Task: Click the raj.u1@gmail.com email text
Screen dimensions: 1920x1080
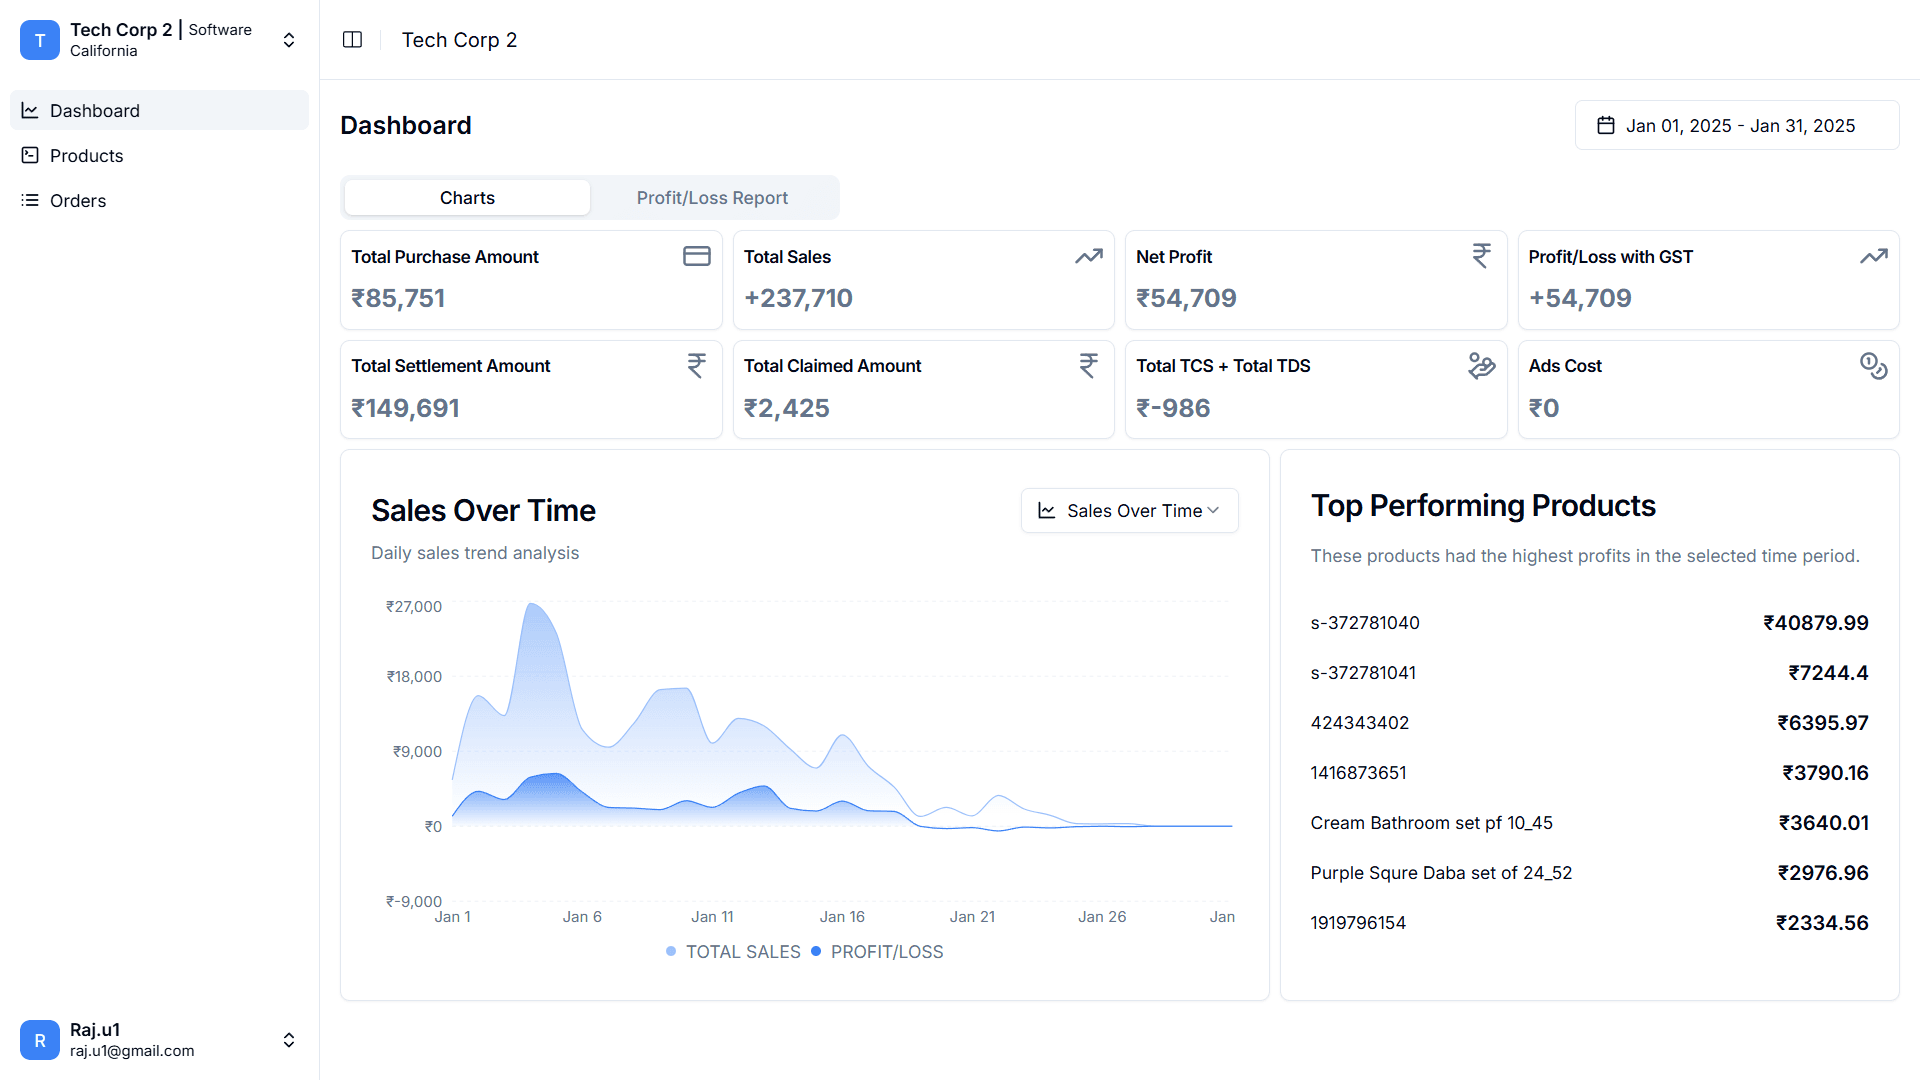Action: 132,1051
